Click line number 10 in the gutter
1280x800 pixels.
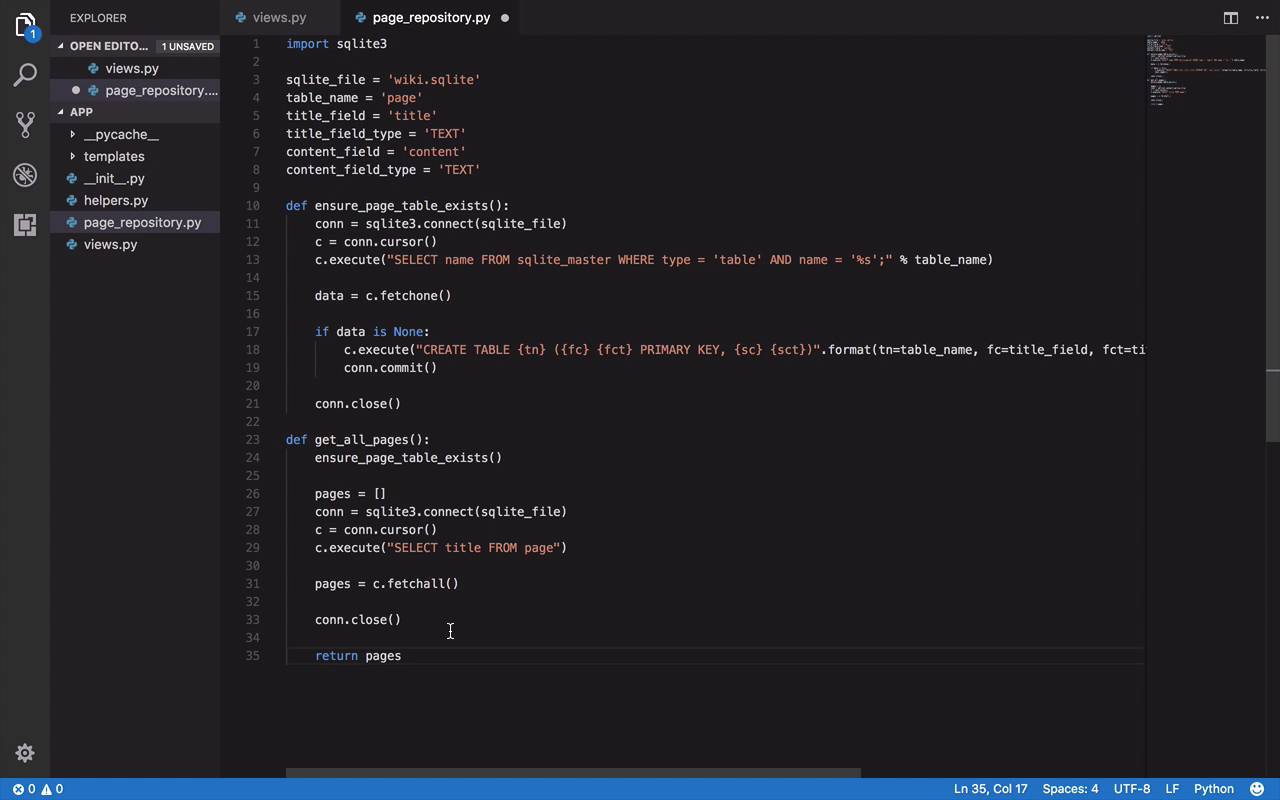(253, 206)
